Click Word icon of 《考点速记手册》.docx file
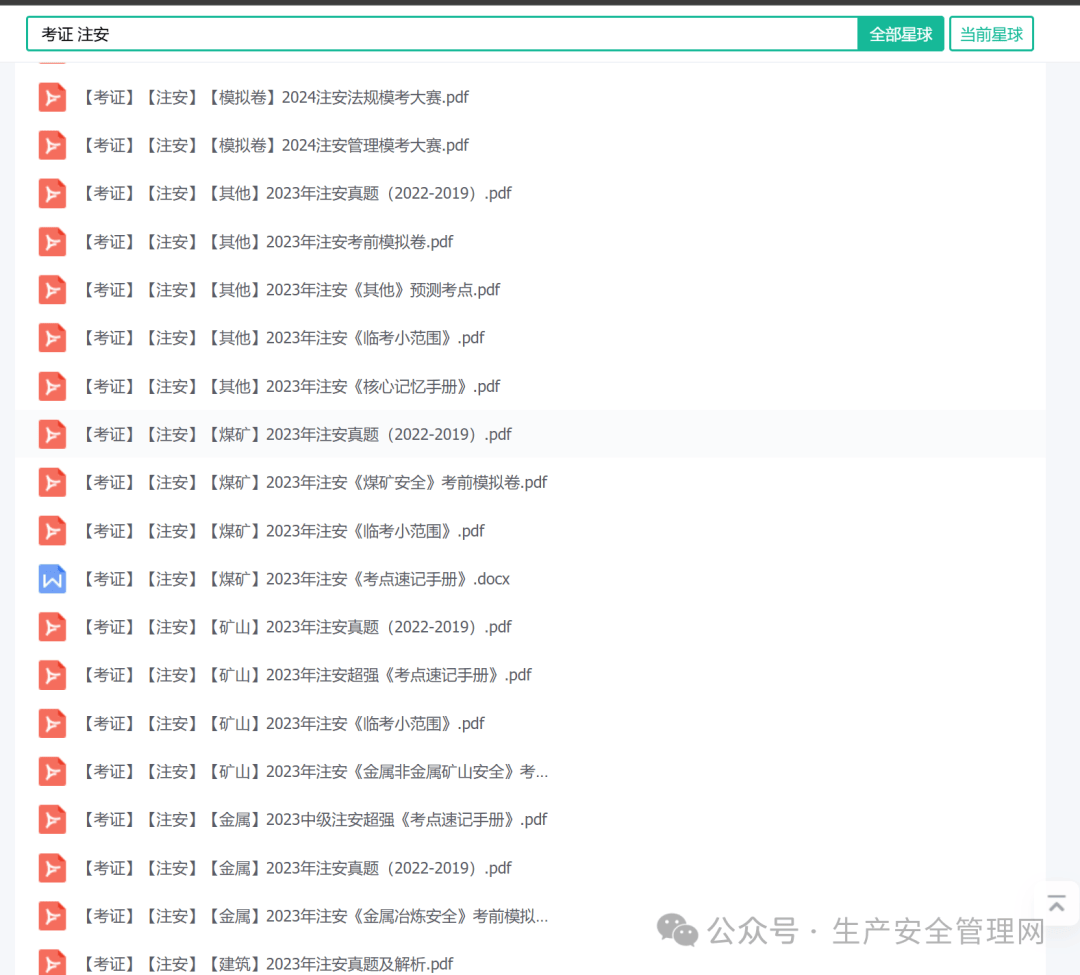This screenshot has width=1080, height=975. [x=52, y=579]
